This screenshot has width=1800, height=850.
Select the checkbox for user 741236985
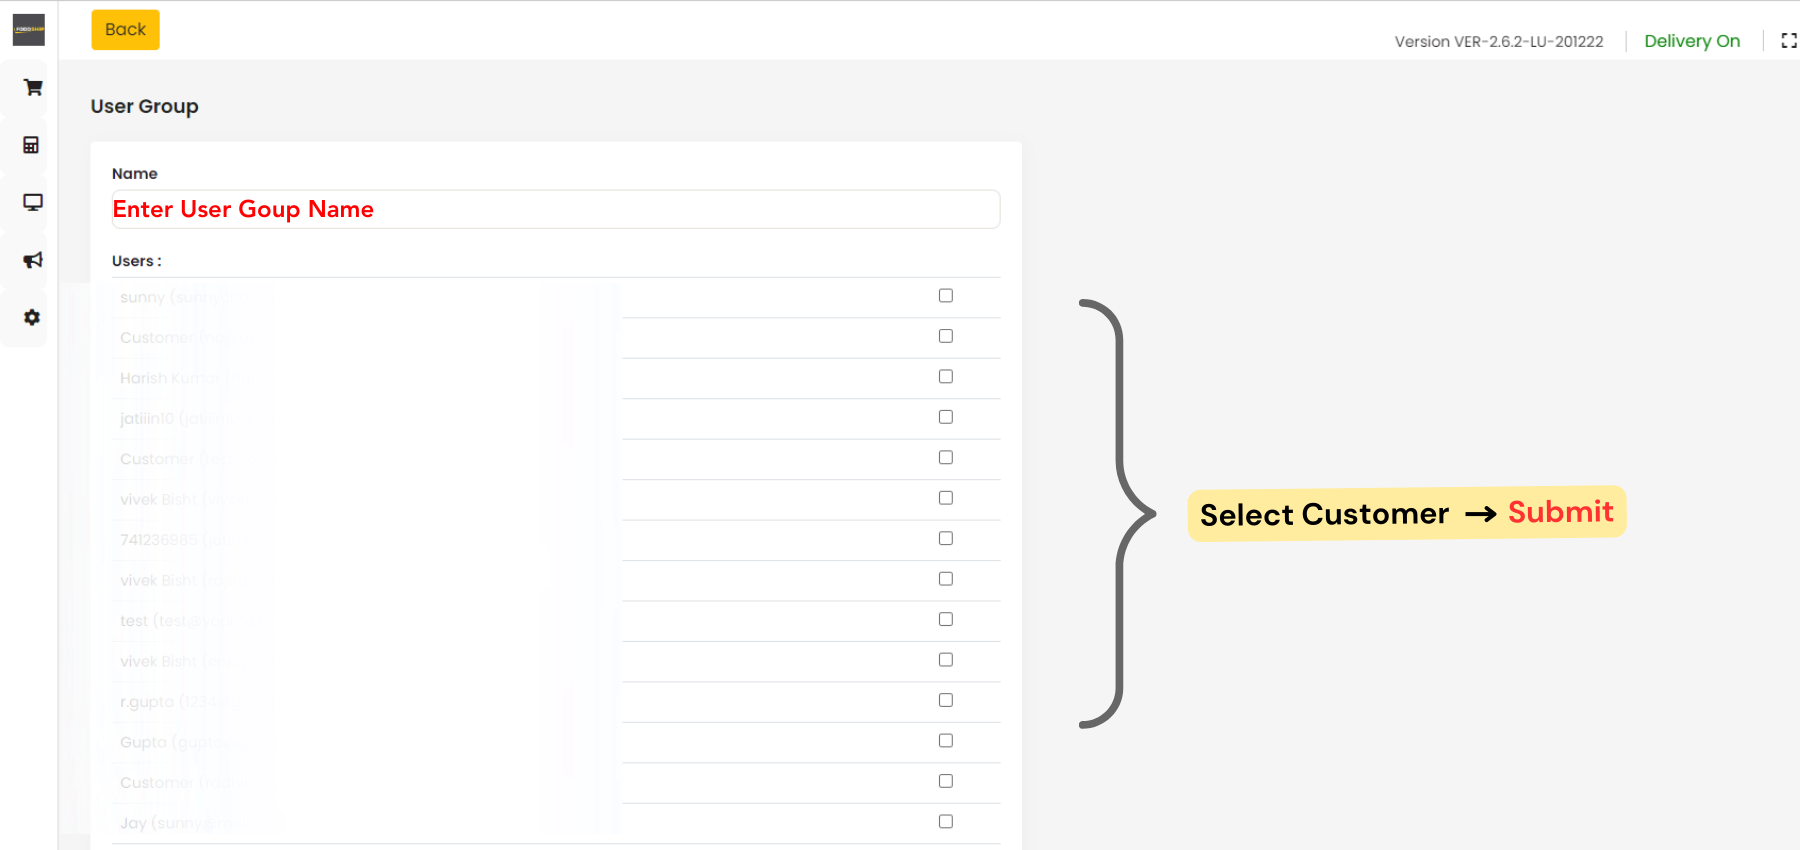point(946,538)
